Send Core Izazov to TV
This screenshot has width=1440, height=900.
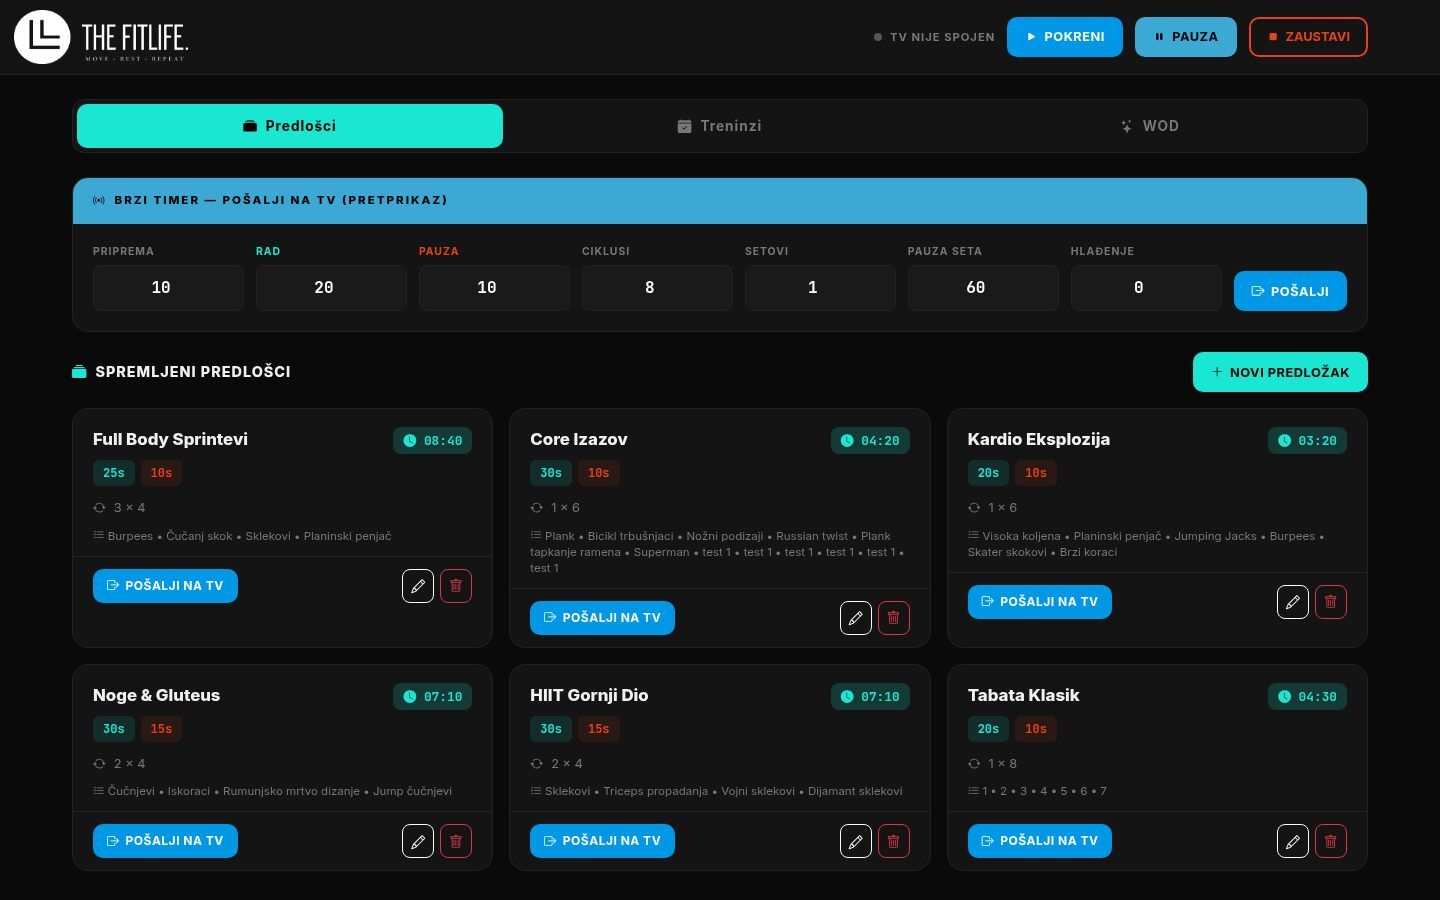(602, 618)
